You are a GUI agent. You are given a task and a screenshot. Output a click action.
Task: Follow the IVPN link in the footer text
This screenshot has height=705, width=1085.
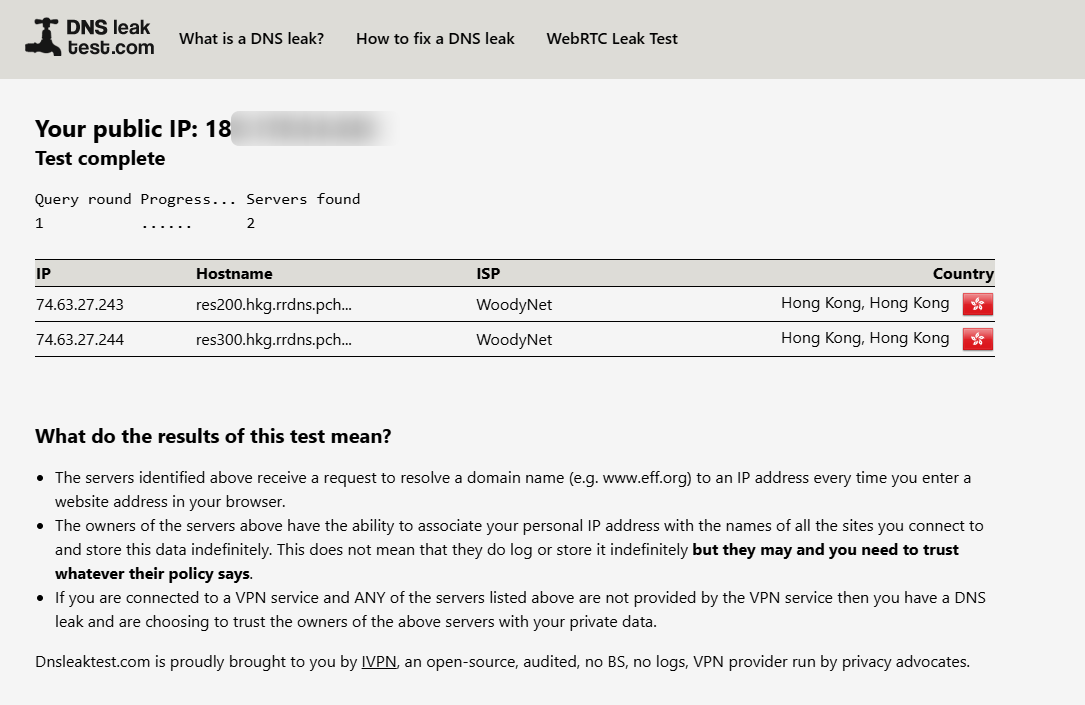(x=379, y=662)
